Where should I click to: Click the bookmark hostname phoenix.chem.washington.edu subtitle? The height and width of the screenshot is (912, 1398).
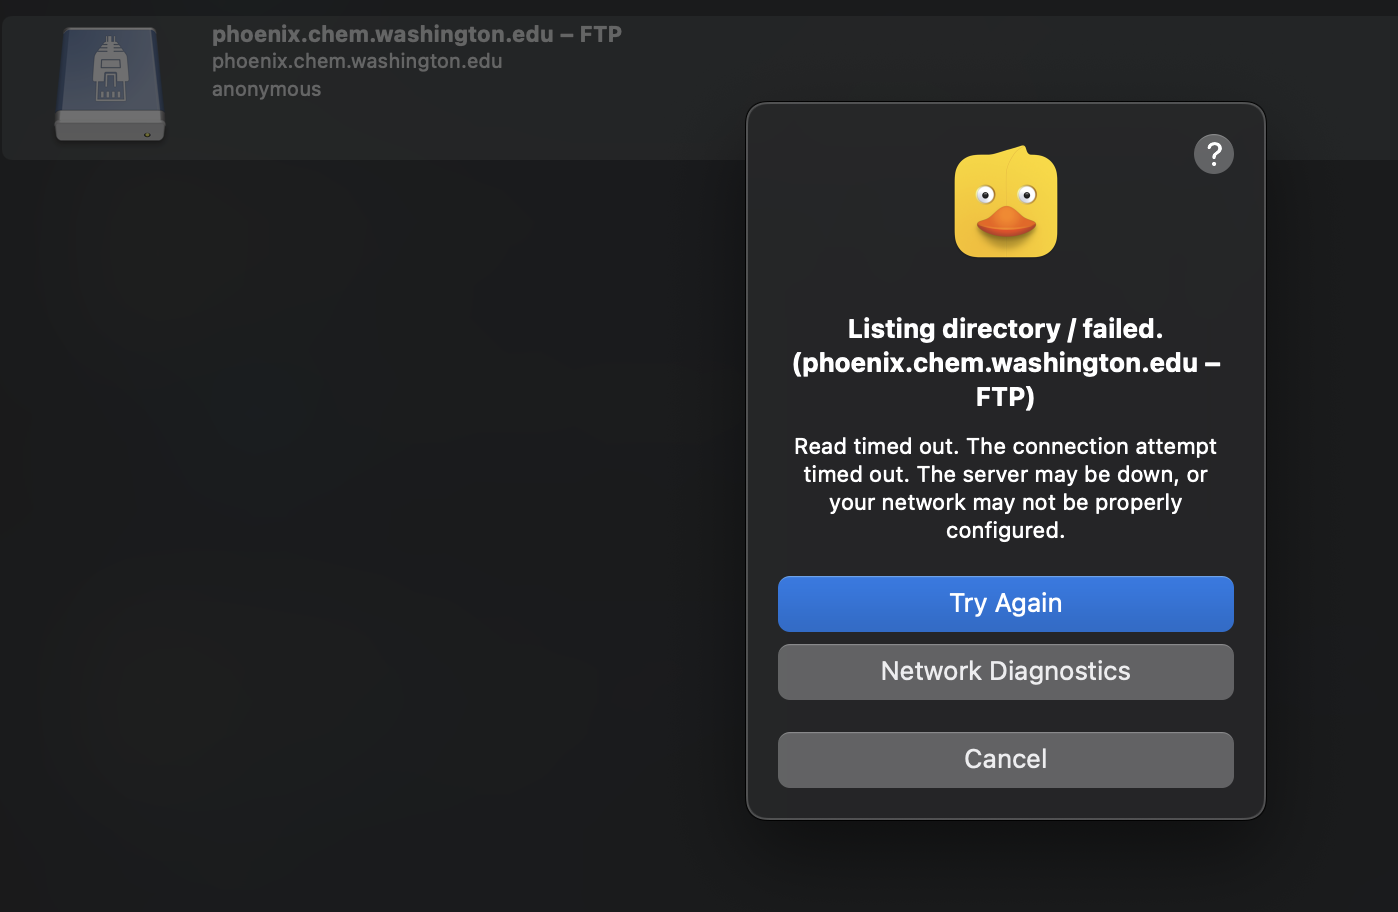coord(357,61)
